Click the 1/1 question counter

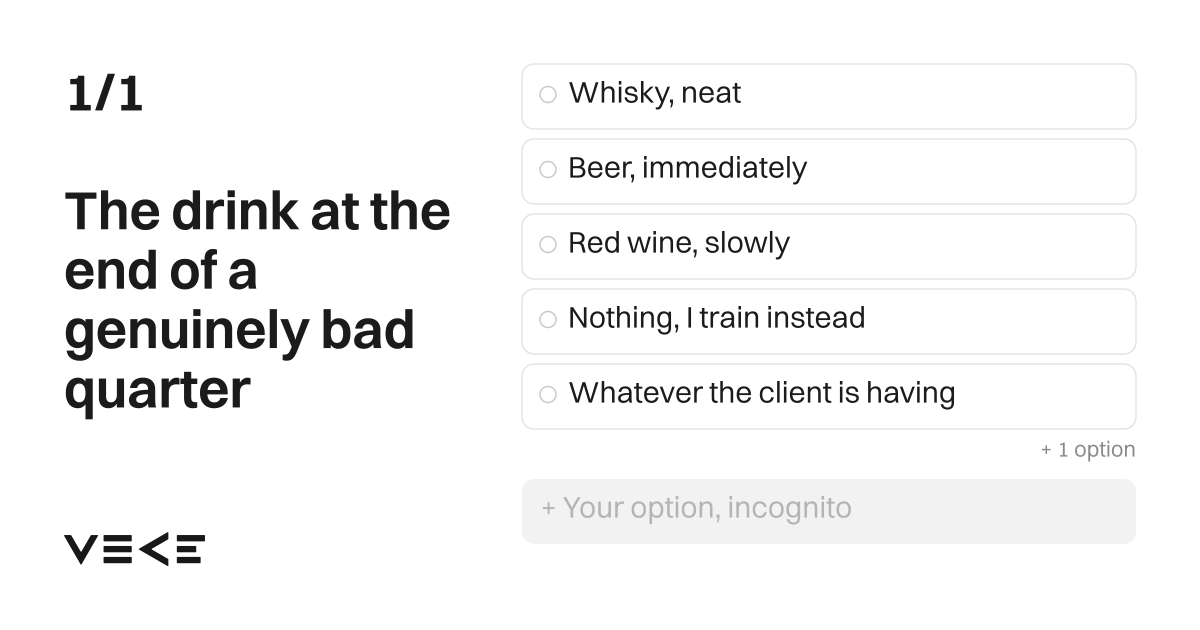pos(105,94)
